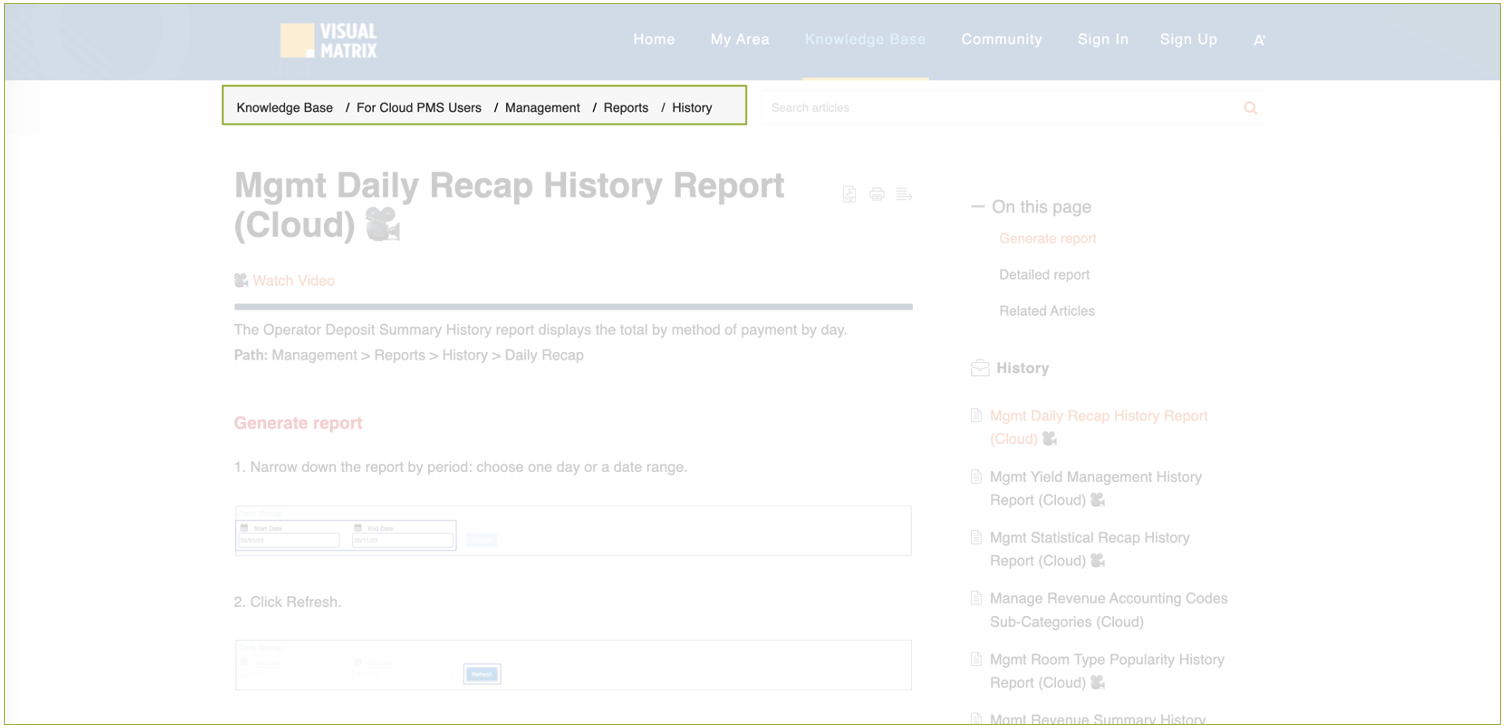
Task: Jump to the Detailed report section
Action: tap(1044, 275)
